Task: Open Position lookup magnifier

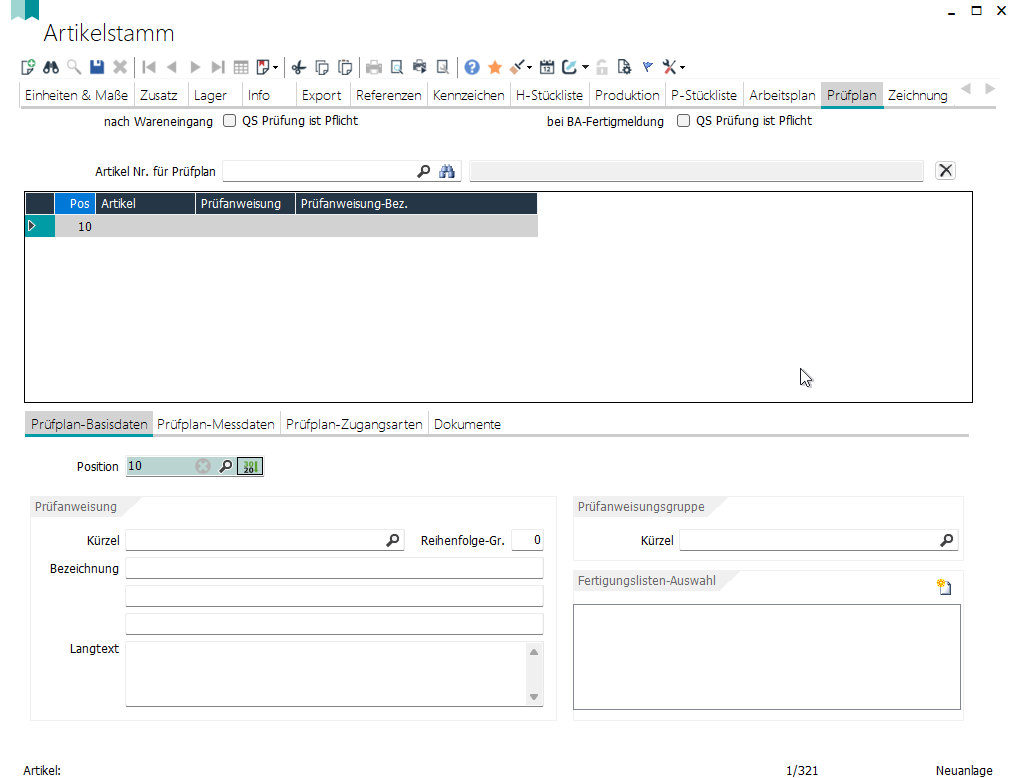Action: coord(226,466)
